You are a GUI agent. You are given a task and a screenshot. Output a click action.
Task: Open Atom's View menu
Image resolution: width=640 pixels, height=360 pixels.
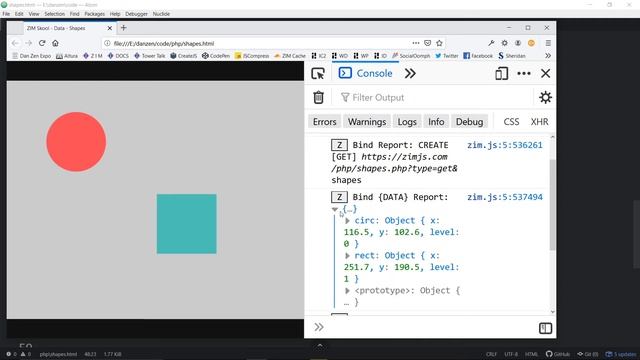34,14
